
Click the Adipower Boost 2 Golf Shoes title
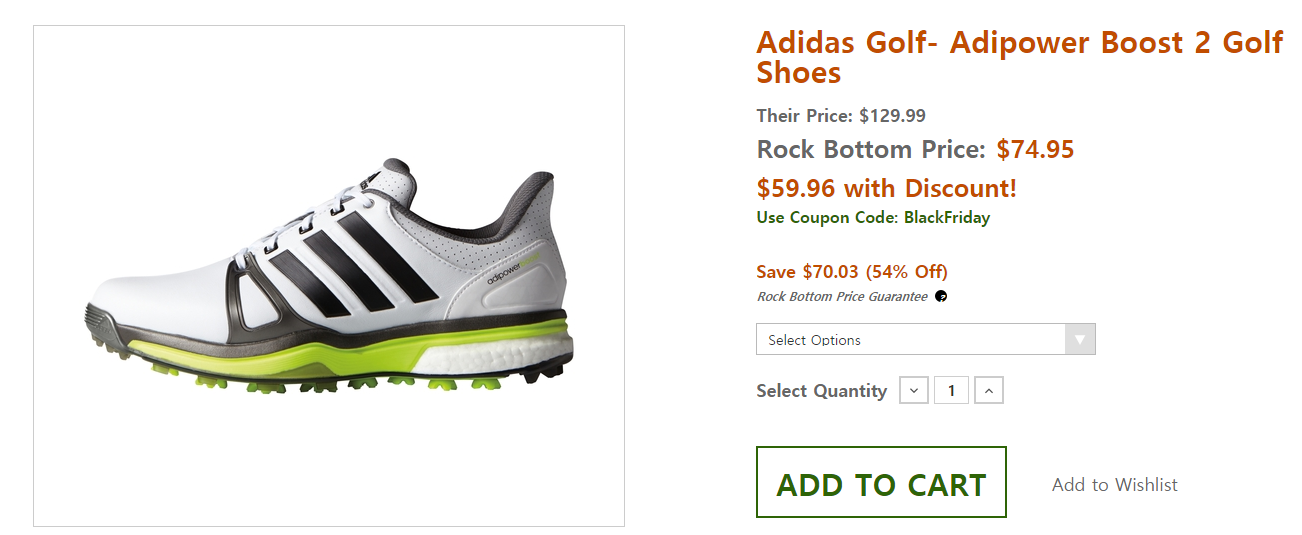pyautogui.click(x=1019, y=57)
